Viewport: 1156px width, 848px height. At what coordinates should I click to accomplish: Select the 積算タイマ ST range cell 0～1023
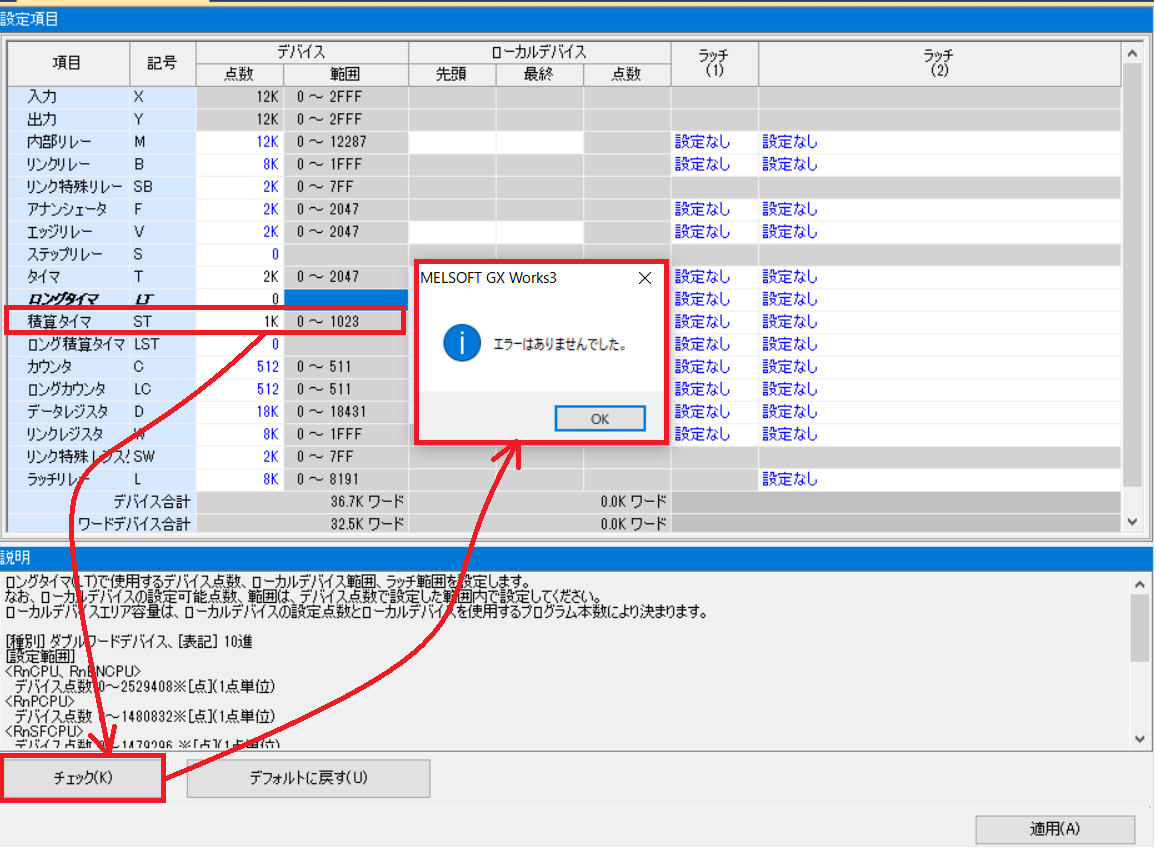[345, 320]
